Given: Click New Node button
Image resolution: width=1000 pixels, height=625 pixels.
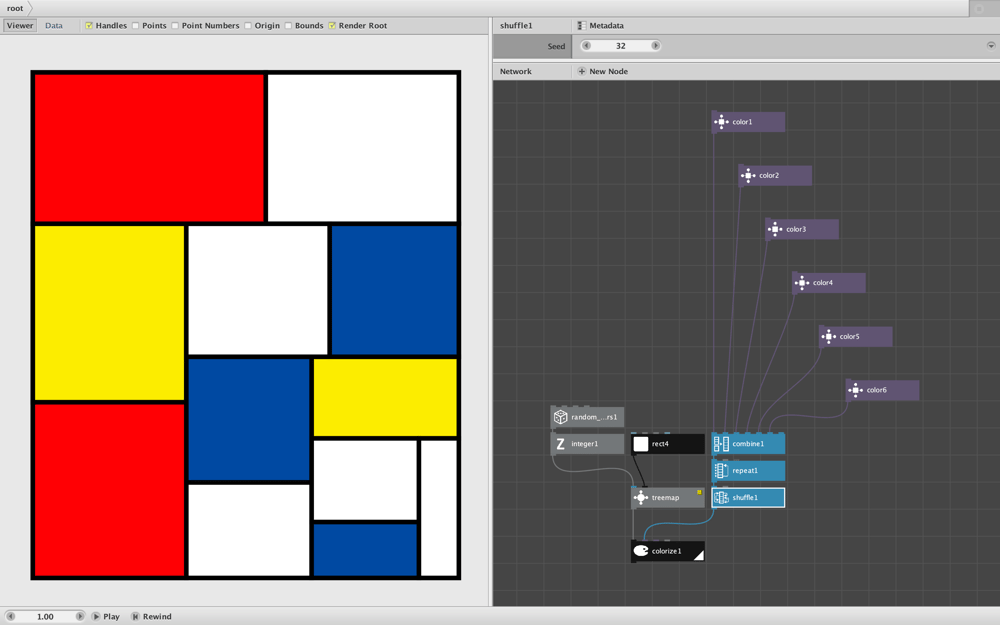Looking at the screenshot, I should coord(603,71).
